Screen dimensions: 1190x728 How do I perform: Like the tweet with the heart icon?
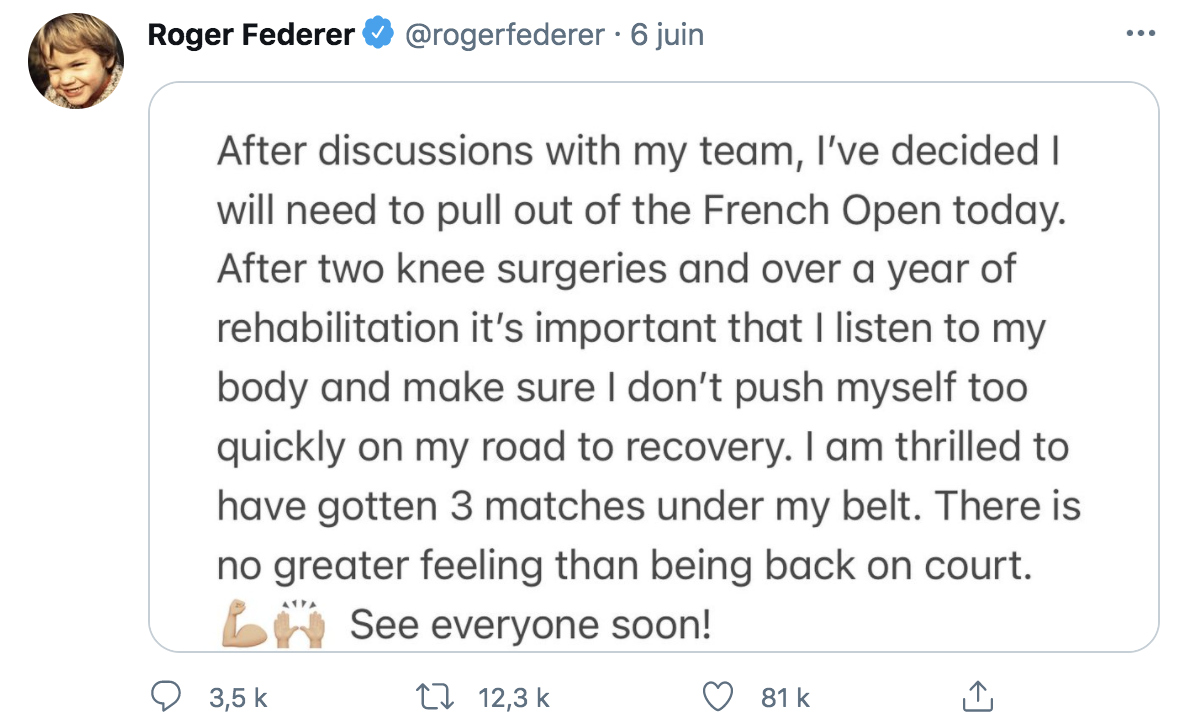pos(717,697)
